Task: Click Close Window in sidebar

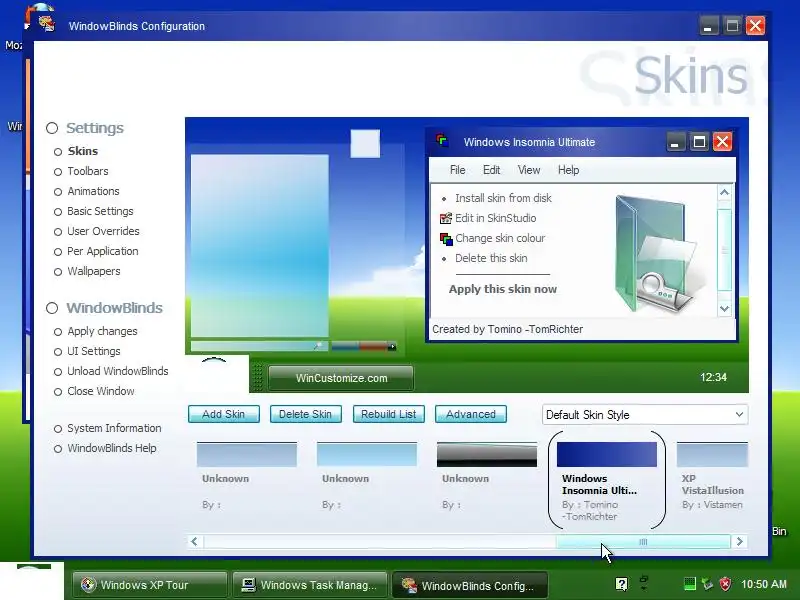Action: click(x=101, y=391)
